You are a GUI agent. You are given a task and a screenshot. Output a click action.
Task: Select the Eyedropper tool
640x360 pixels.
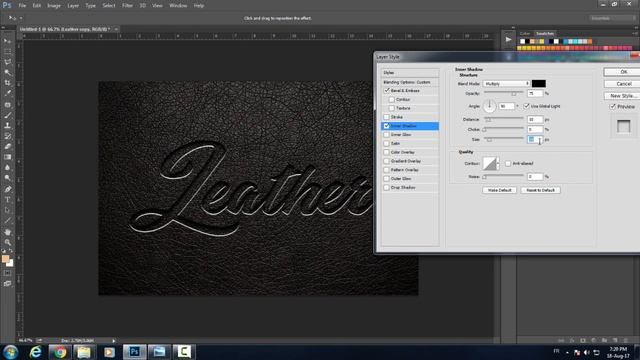(7, 93)
